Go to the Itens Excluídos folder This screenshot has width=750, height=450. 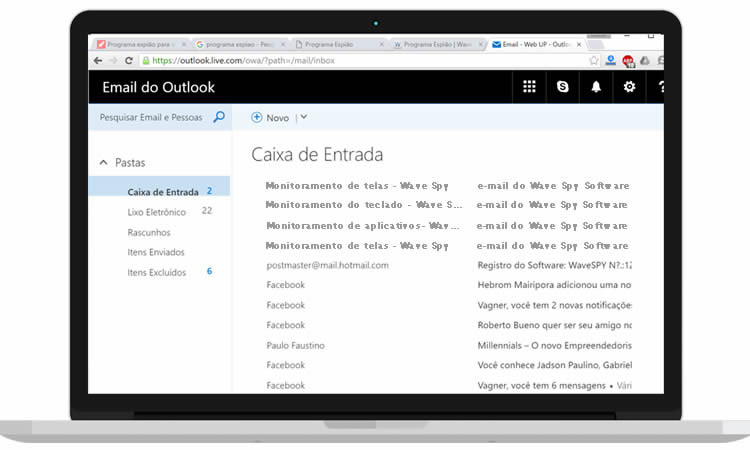158,272
